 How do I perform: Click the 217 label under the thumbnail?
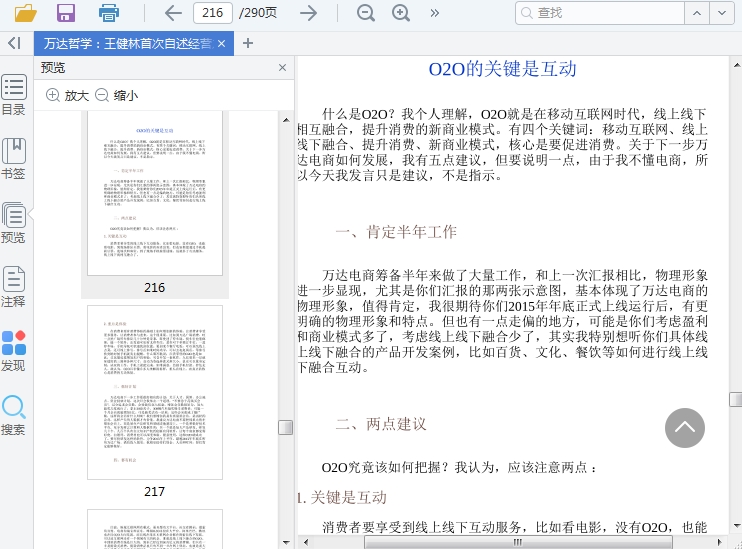(x=155, y=492)
